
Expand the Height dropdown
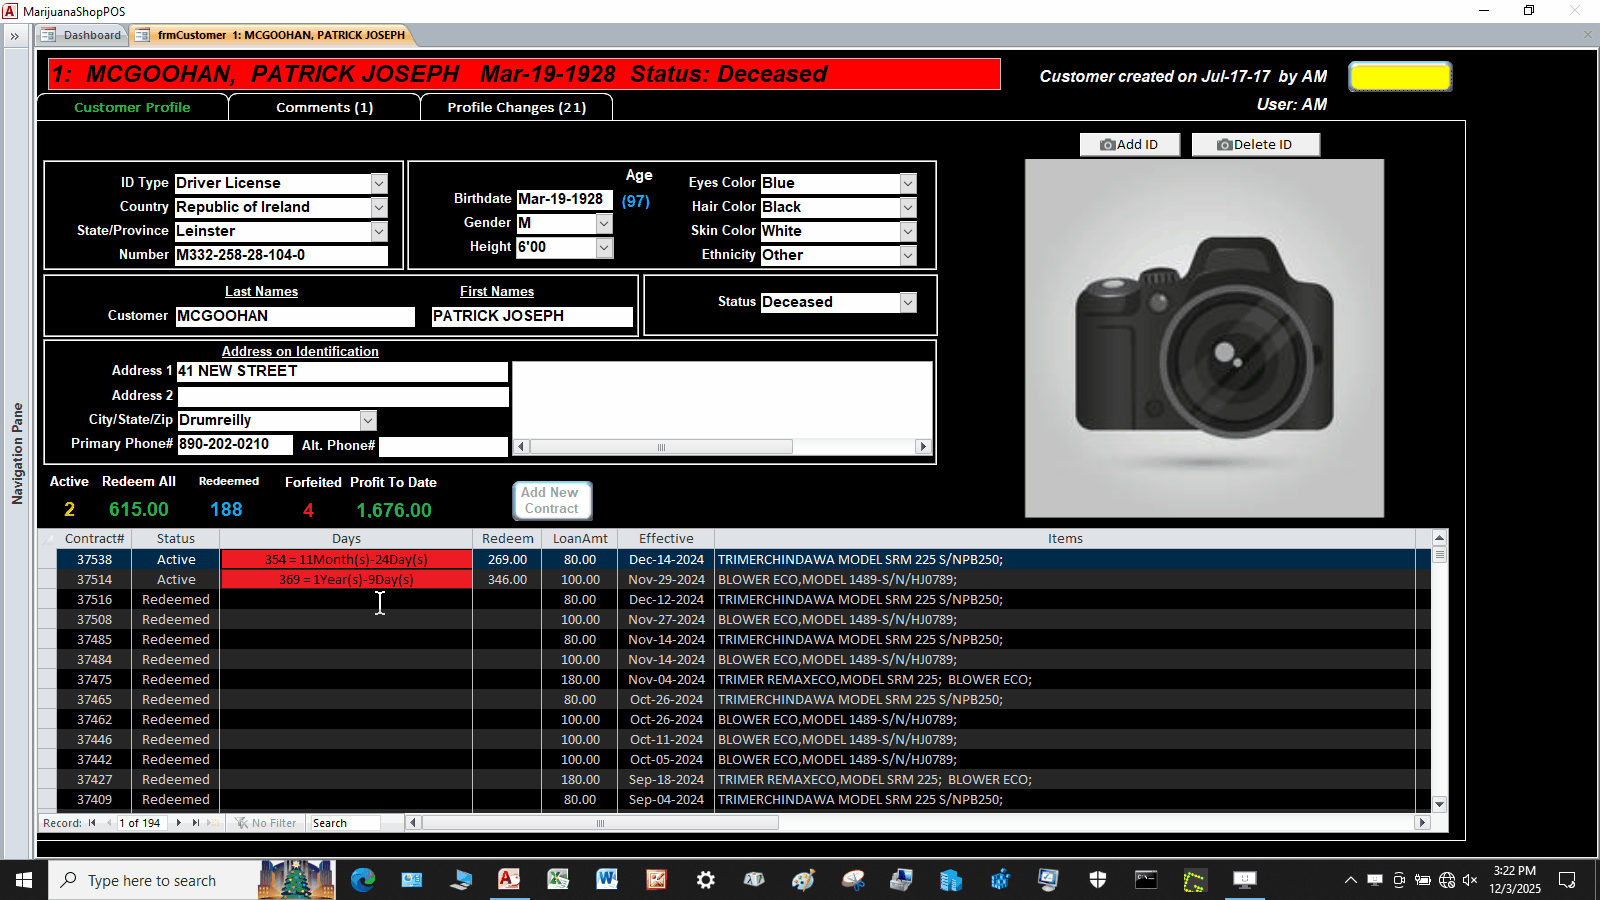click(x=604, y=247)
